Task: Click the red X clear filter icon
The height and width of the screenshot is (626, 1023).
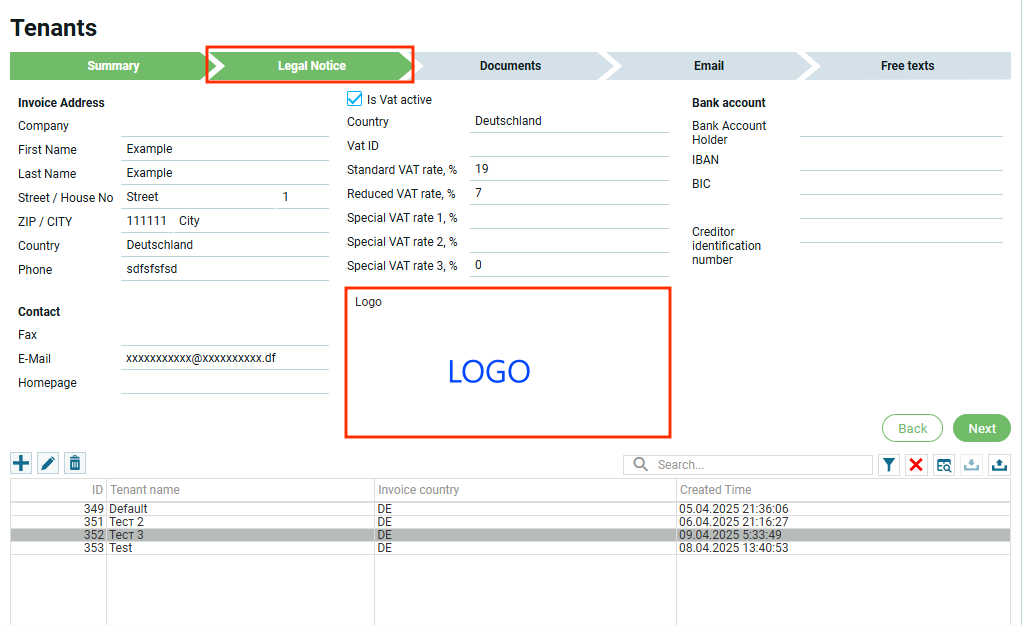Action: (916, 465)
